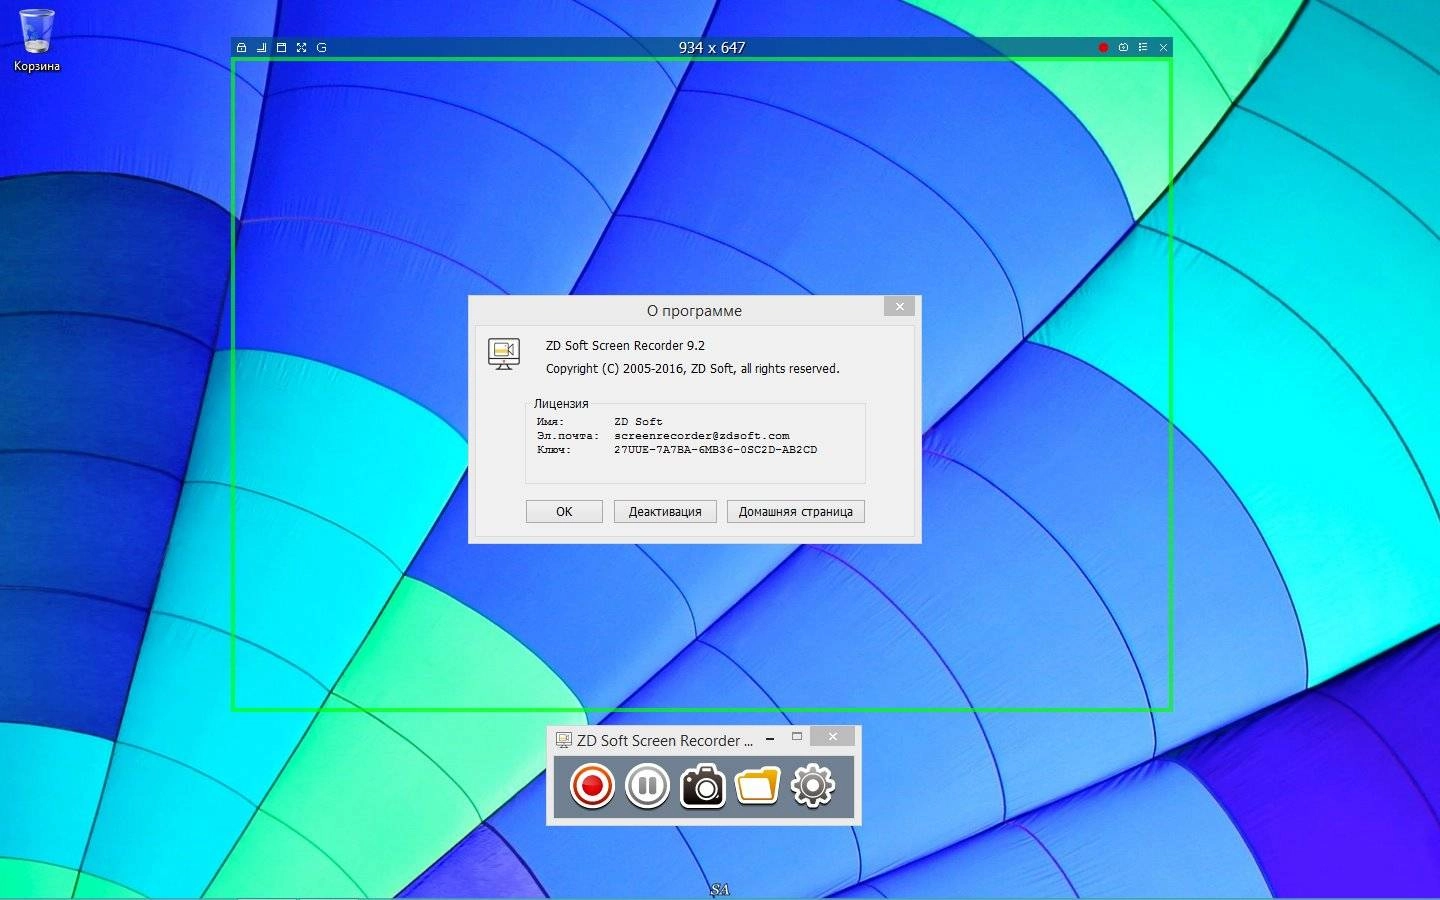Open the output folder icon

(757, 786)
